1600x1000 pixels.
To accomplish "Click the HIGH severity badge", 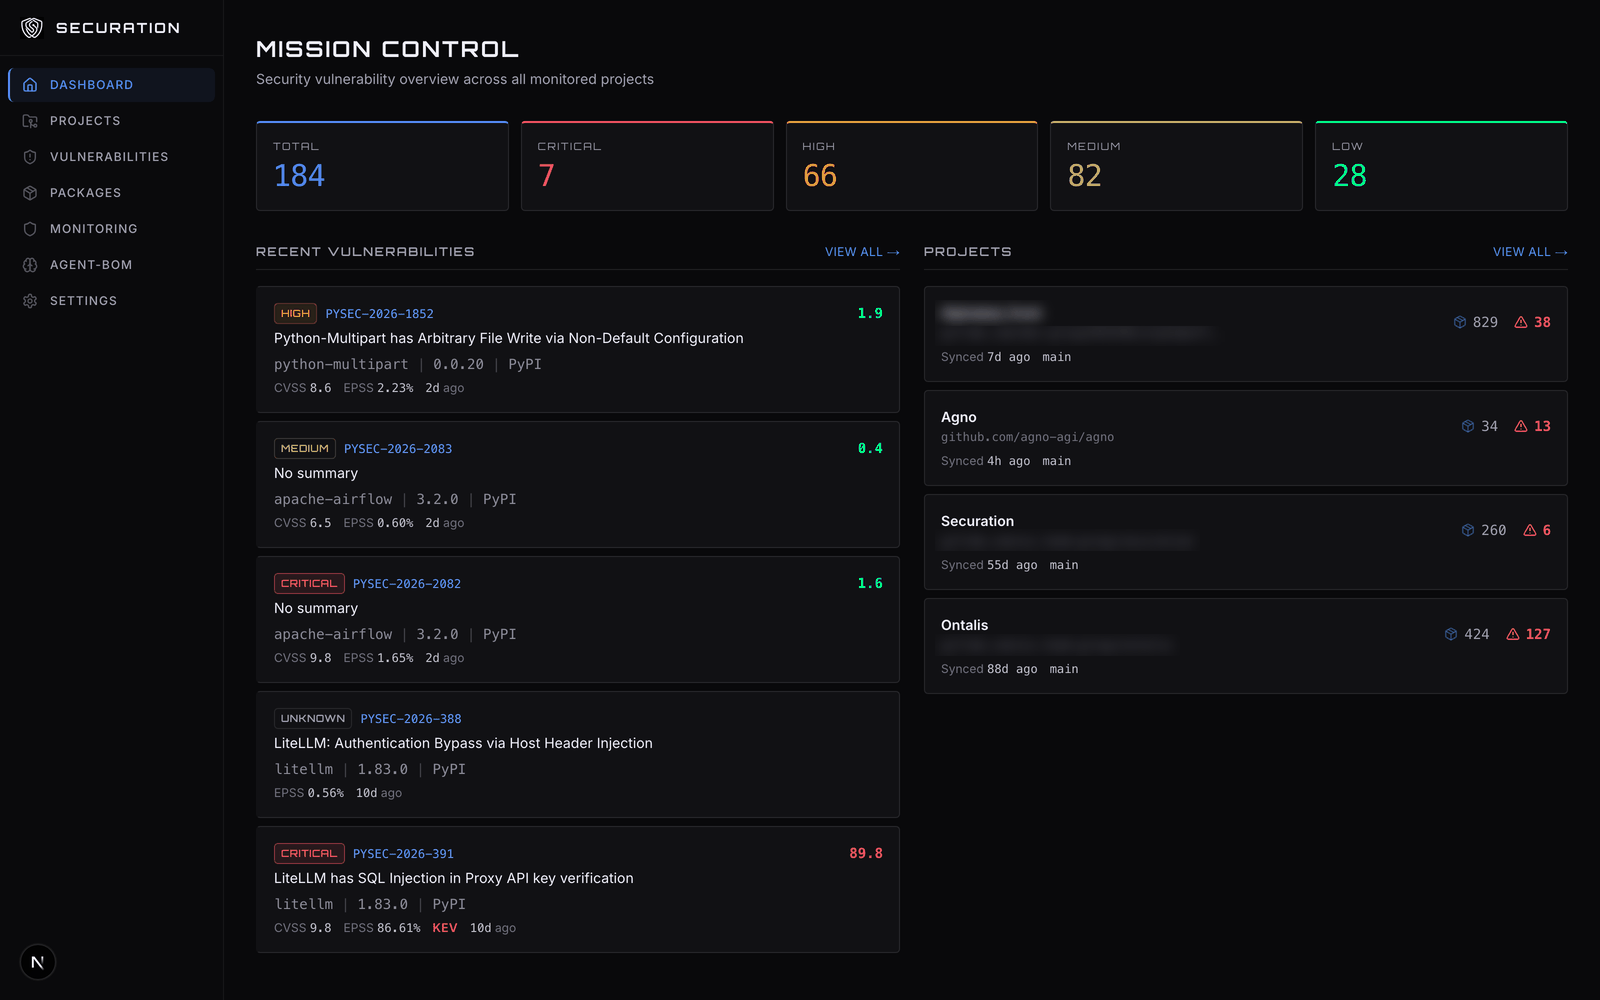I will [x=295, y=314].
